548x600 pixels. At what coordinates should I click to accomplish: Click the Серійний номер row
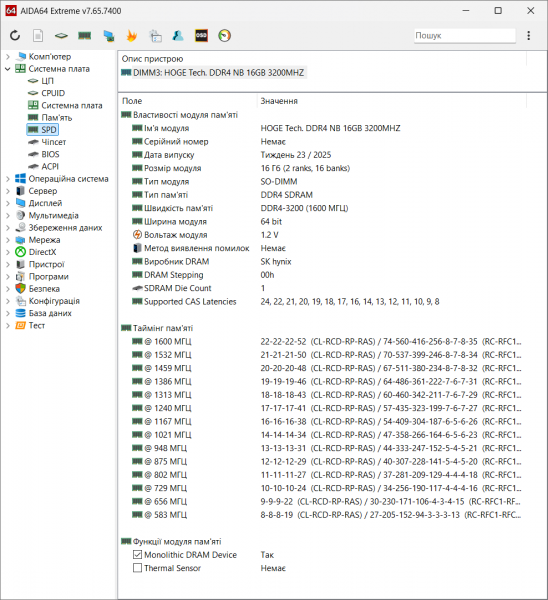tap(321, 142)
